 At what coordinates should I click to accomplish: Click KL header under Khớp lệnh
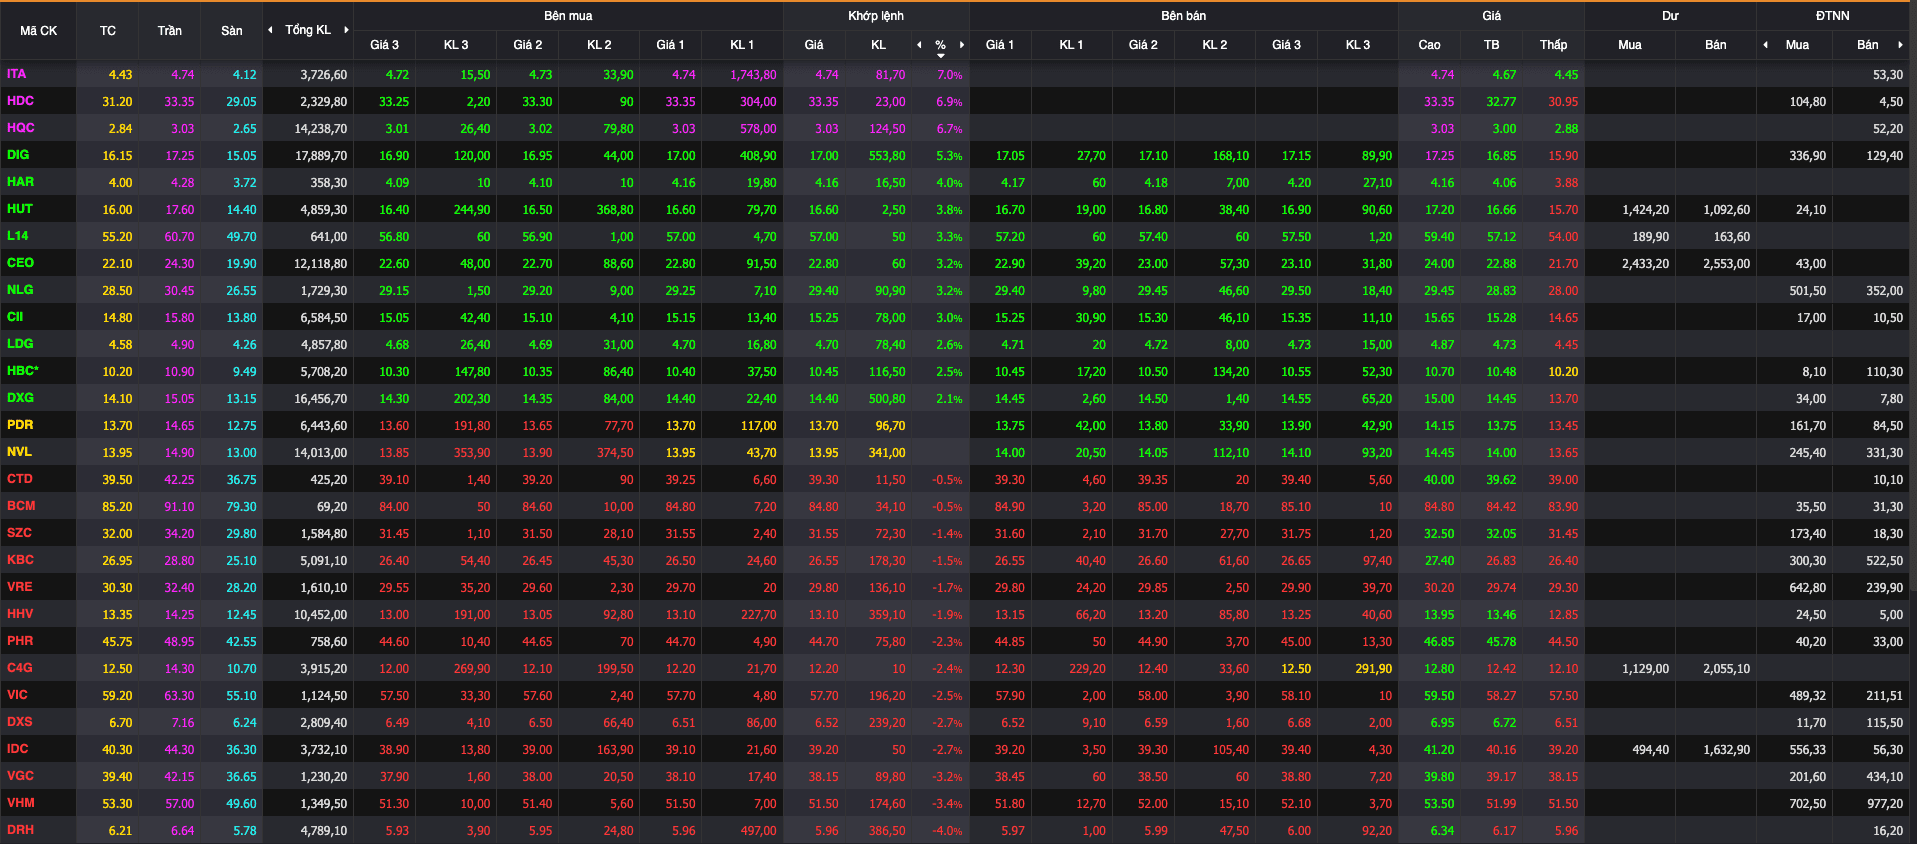click(x=879, y=45)
